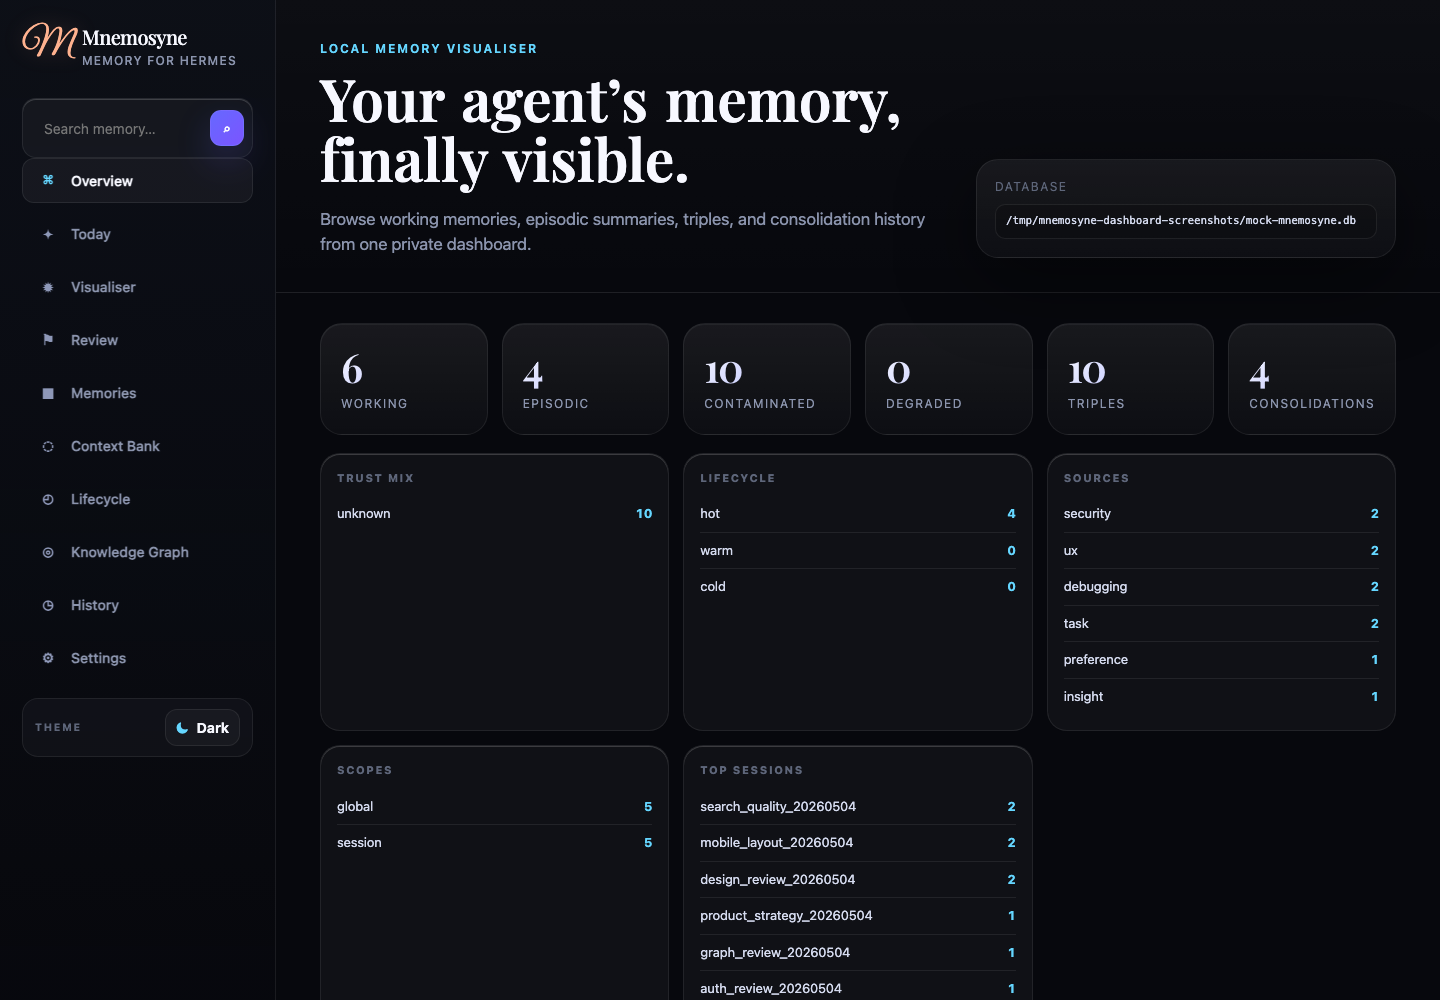Screen dimensions: 1440x1000
Task: Click the database path field
Action: [1185, 221]
